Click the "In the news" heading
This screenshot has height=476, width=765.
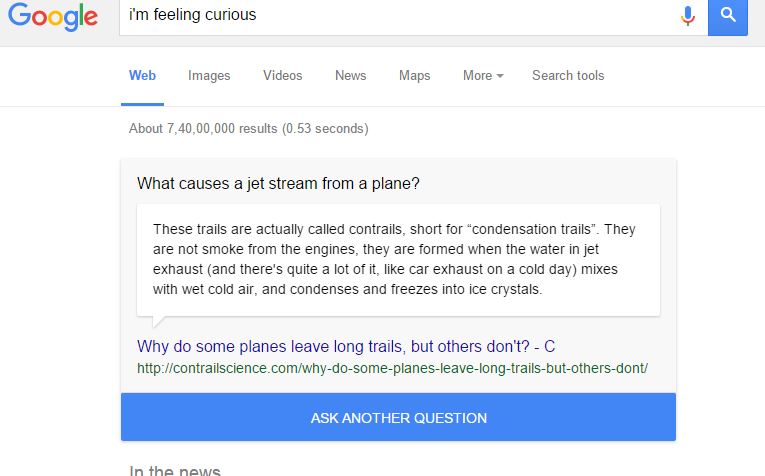(175, 471)
